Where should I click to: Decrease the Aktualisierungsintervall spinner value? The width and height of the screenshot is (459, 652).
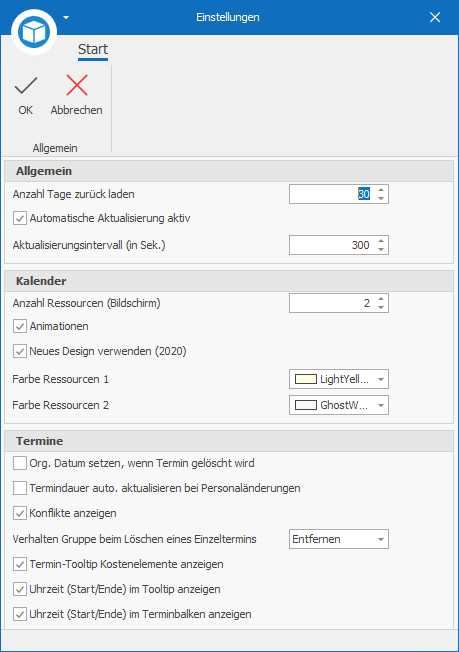point(381,249)
